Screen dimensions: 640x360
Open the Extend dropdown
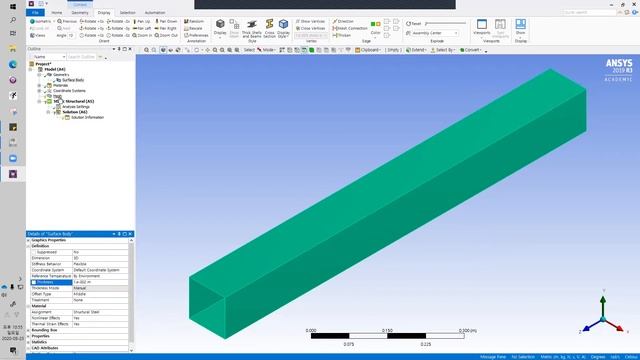pyautogui.click(x=416, y=50)
